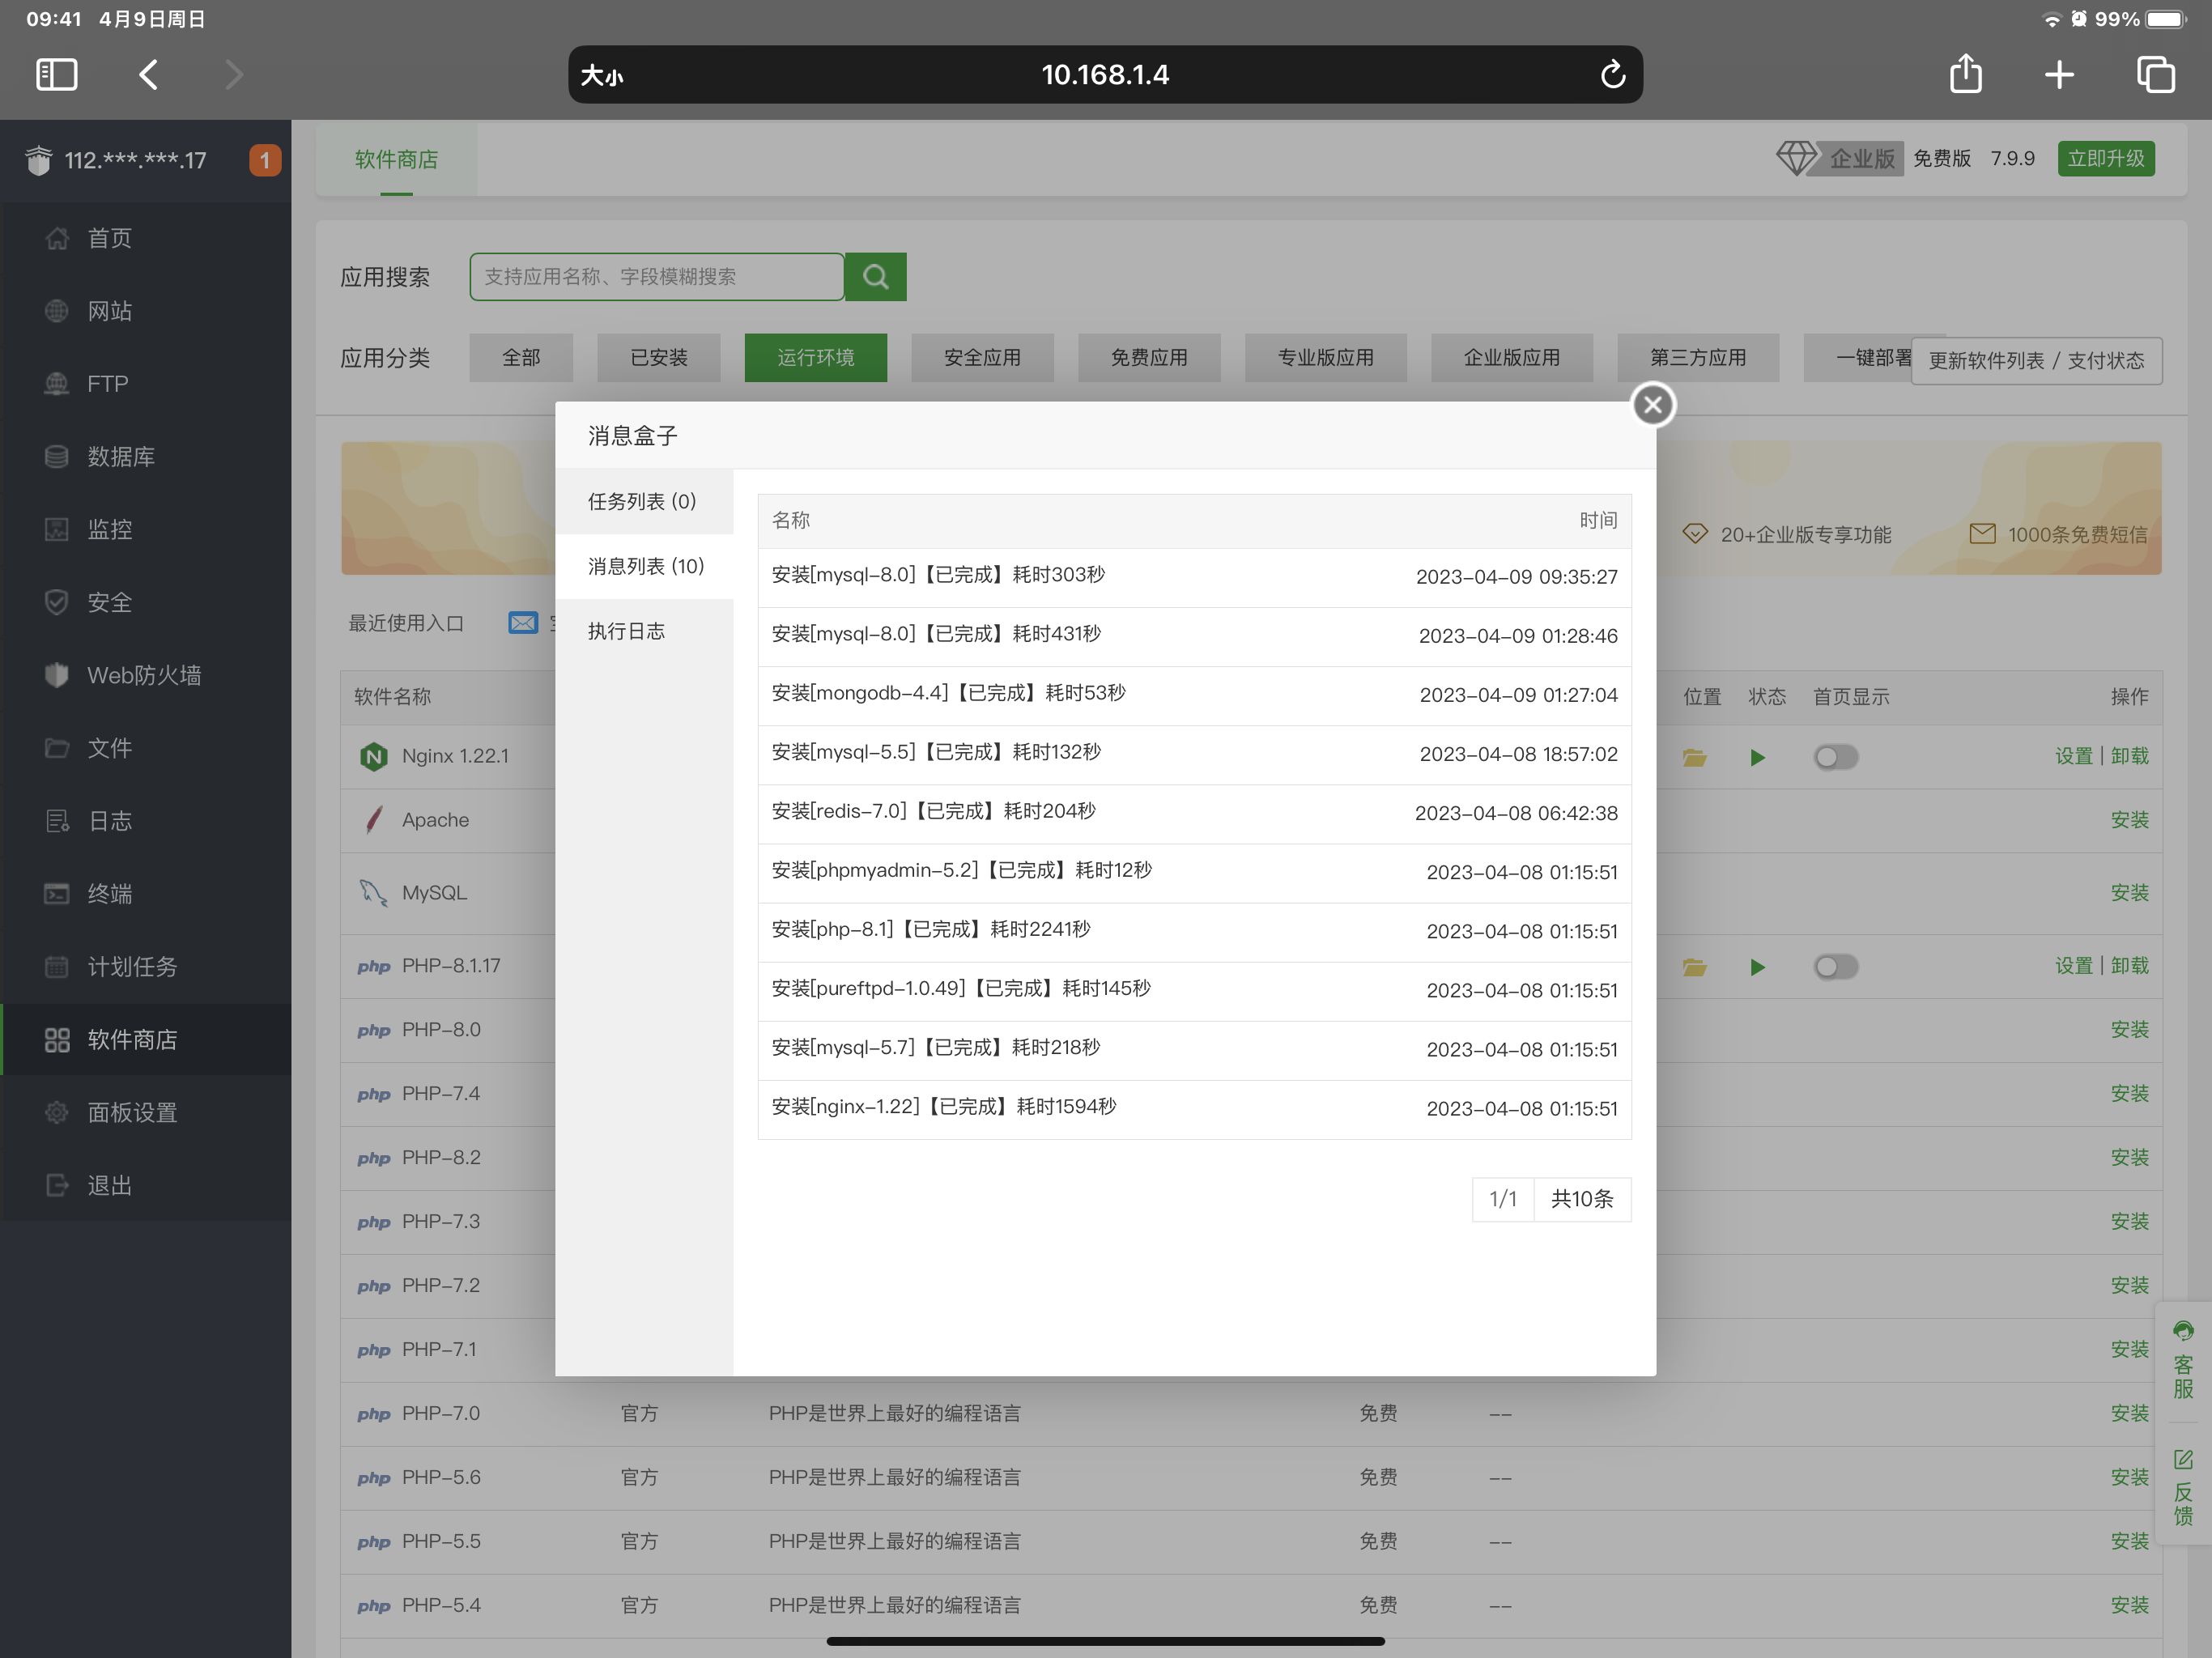Open 终端 in the sidebar

[x=146, y=894]
